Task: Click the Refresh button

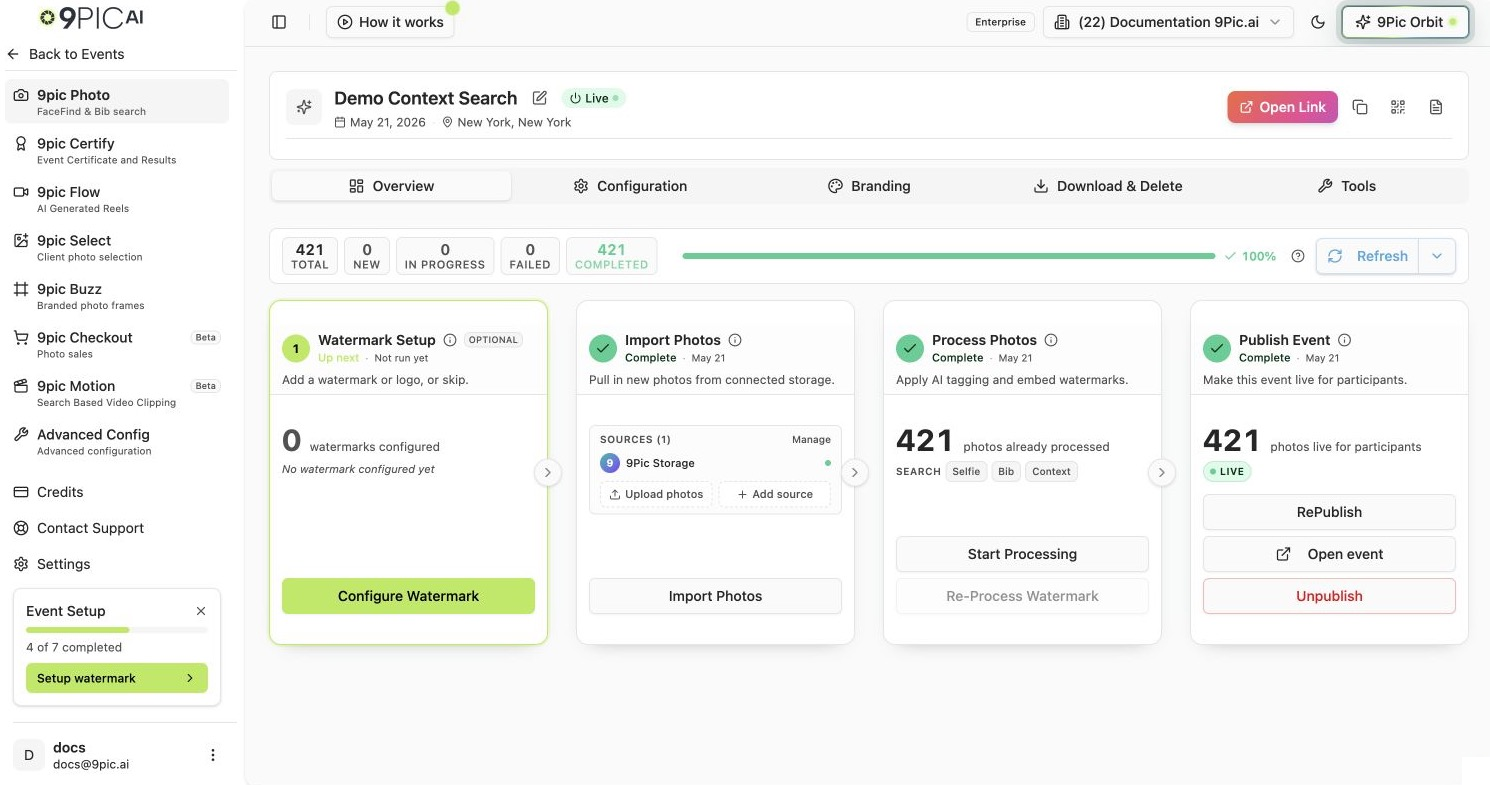Action: pos(1367,256)
